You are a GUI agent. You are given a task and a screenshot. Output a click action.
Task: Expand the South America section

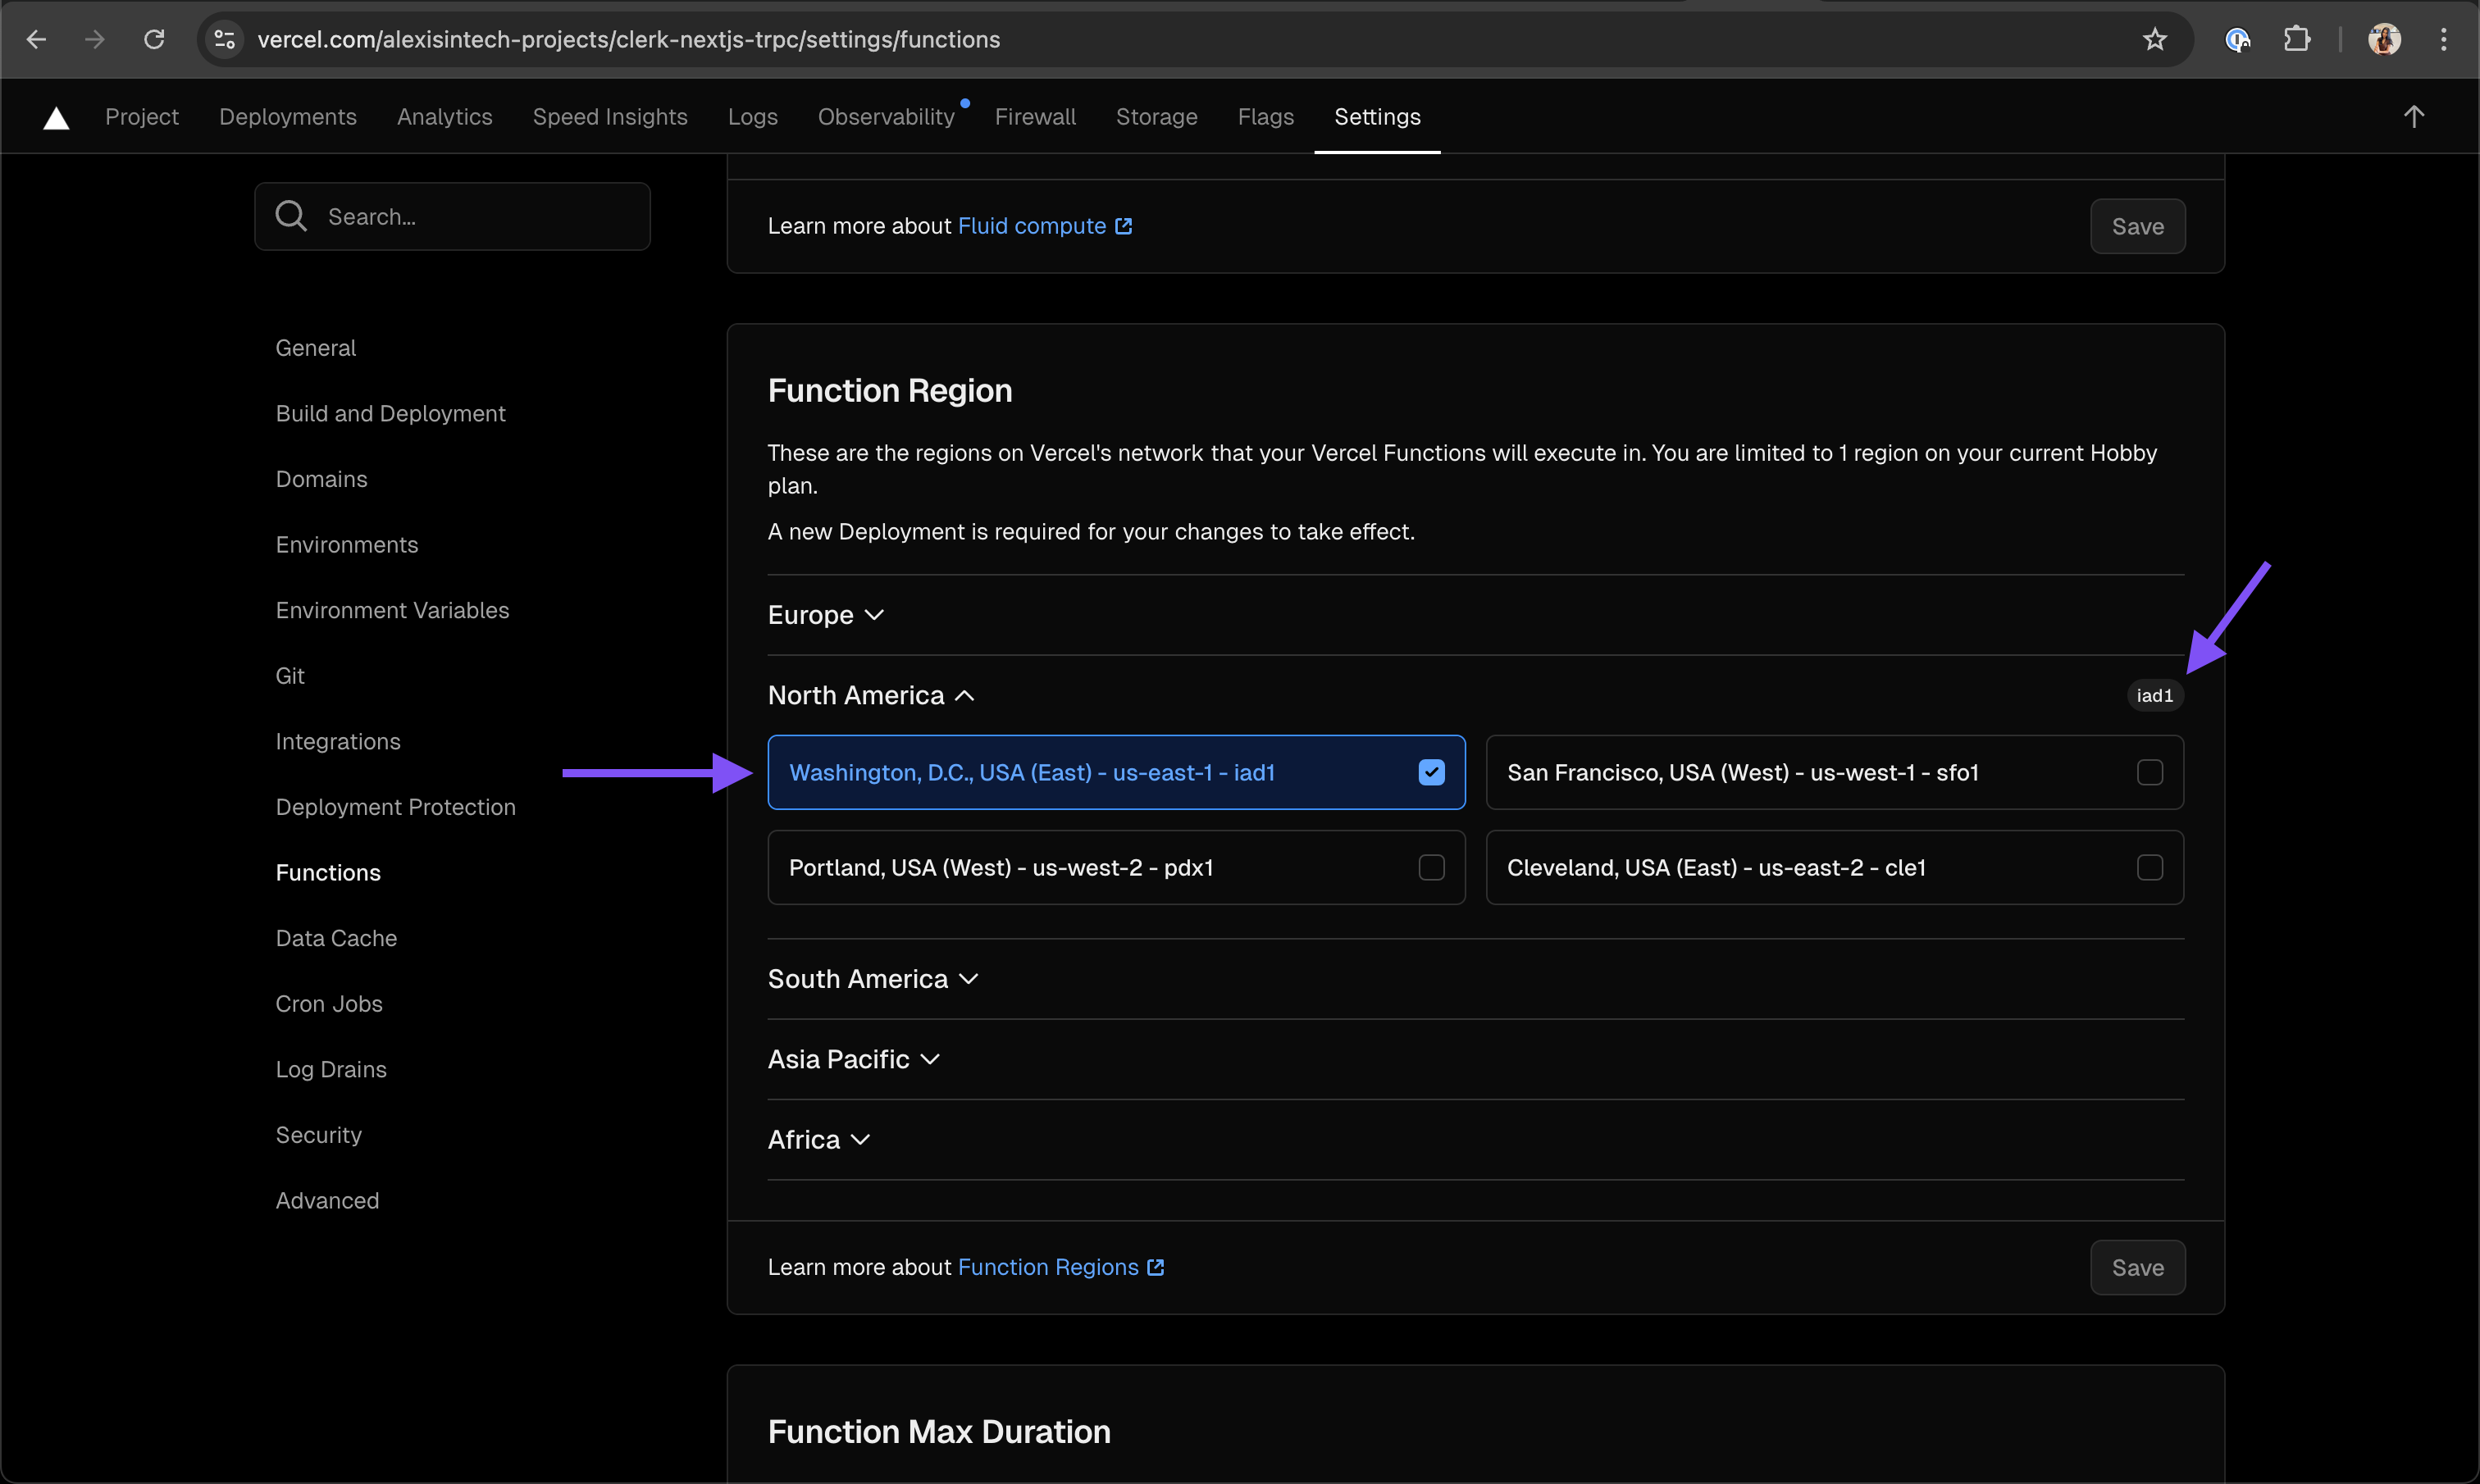(873, 978)
